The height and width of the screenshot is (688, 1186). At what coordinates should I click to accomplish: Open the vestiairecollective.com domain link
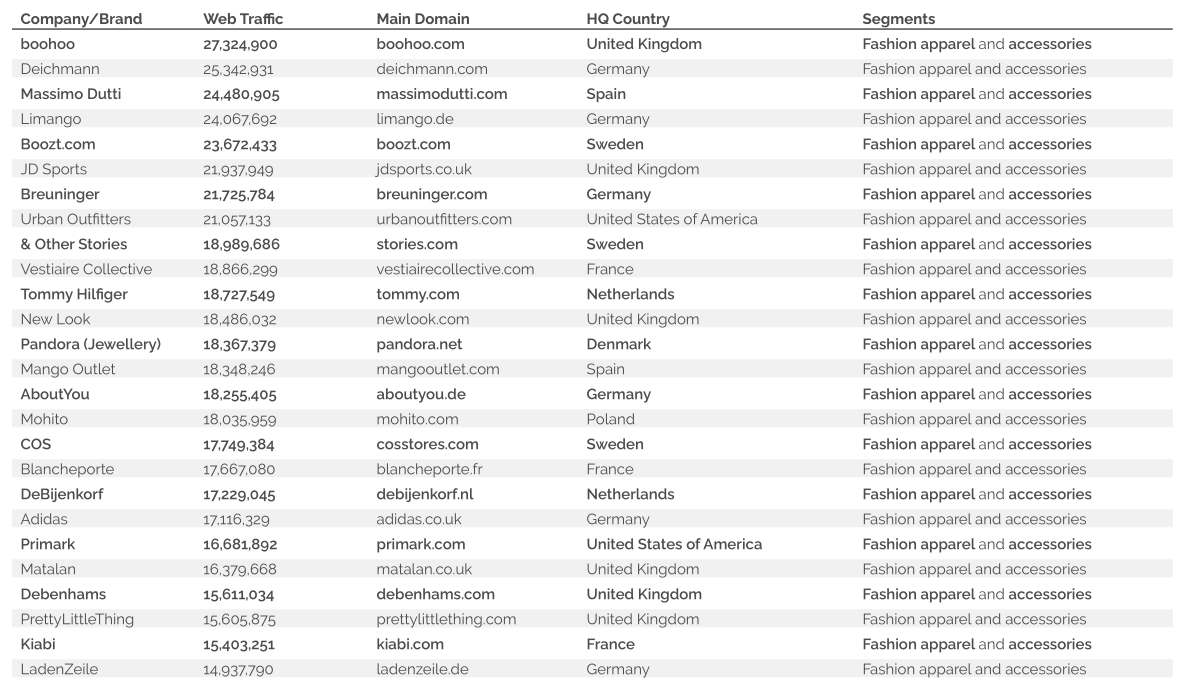(x=455, y=269)
